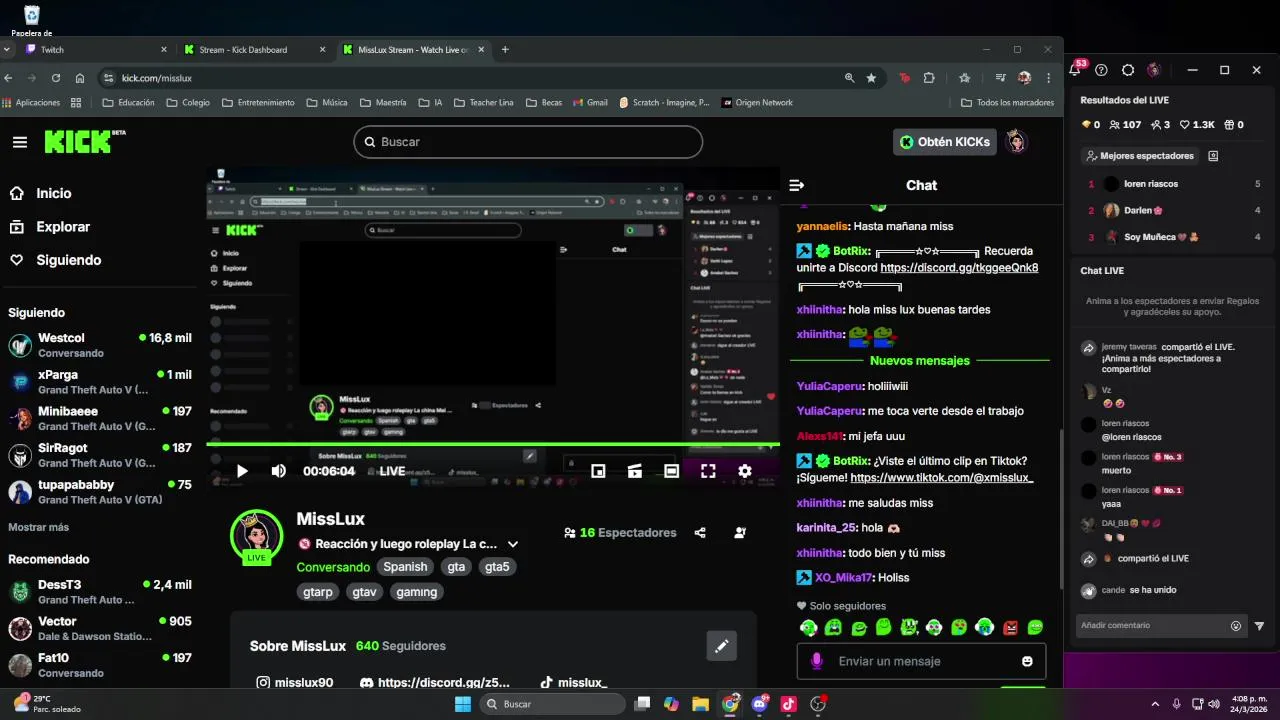Open help question mark in LIVE panel
The width and height of the screenshot is (1280, 720).
click(1101, 70)
